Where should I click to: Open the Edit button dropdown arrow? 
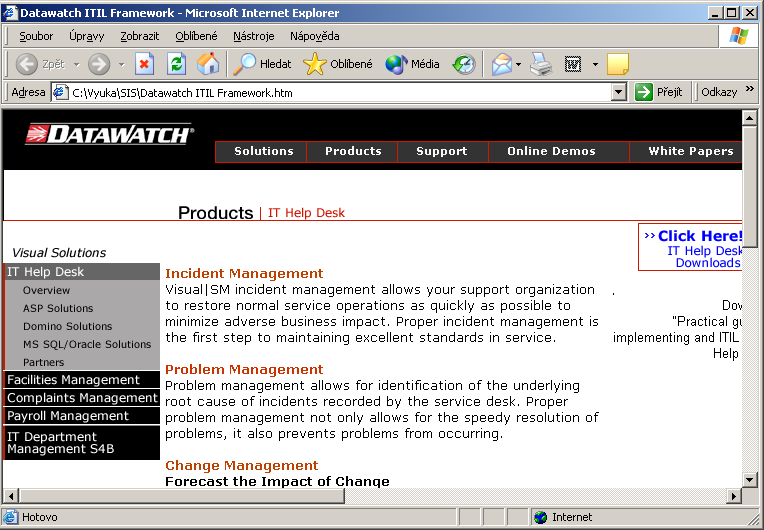click(595, 64)
